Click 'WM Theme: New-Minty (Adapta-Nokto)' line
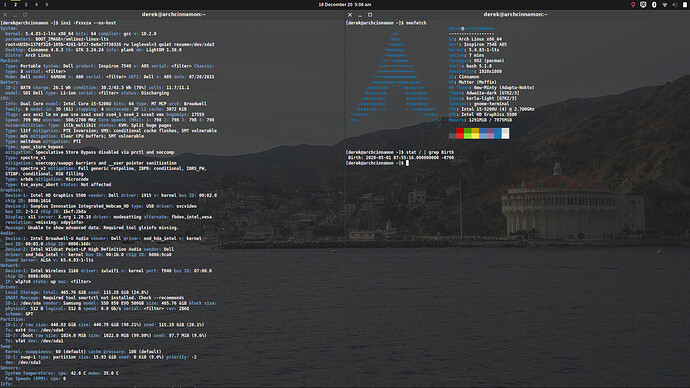 (x=492, y=88)
